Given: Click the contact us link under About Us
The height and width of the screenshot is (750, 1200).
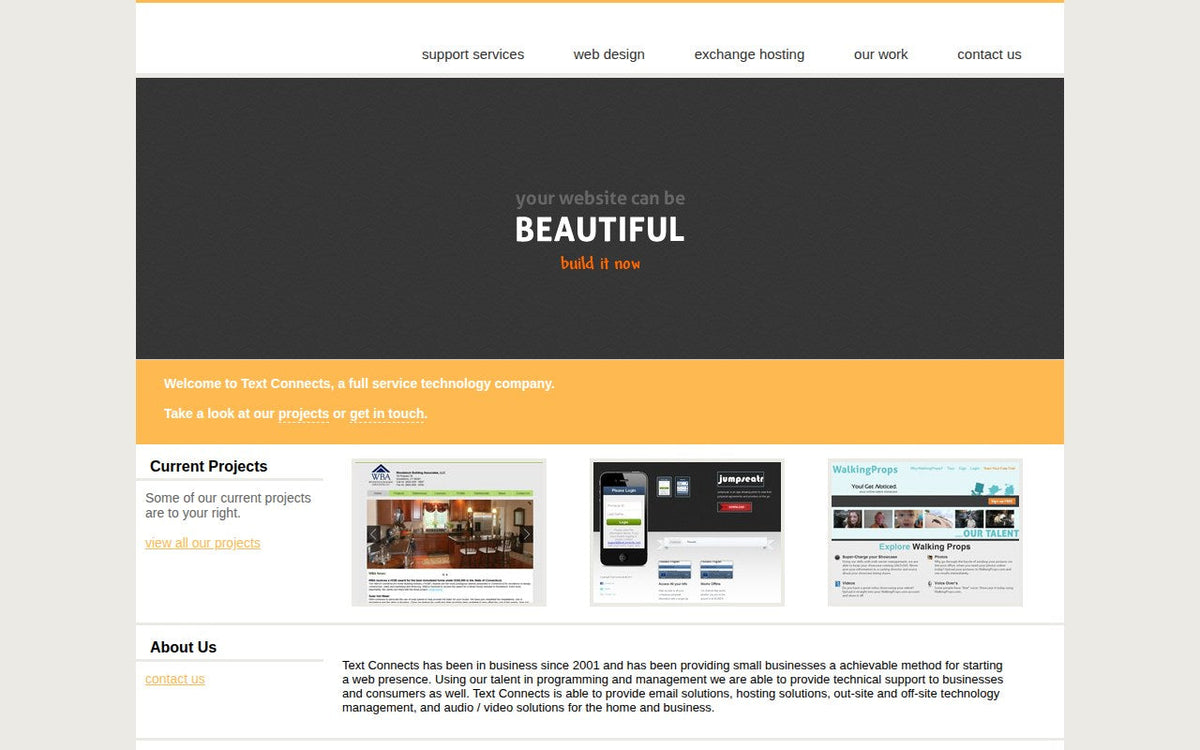Looking at the screenshot, I should [x=175, y=679].
